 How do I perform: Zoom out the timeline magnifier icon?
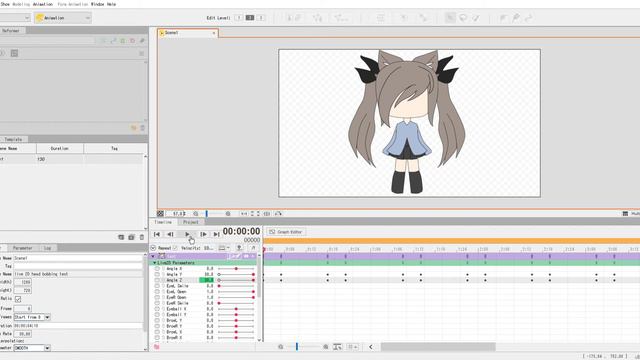click(x=280, y=347)
